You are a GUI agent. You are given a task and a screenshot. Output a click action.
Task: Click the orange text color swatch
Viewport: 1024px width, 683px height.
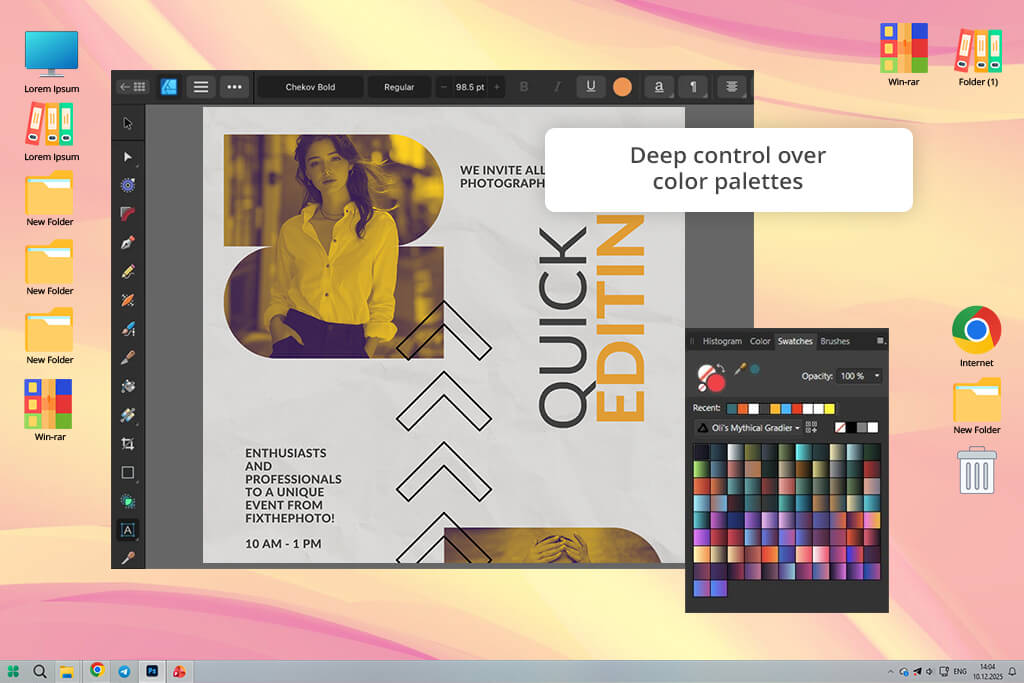[x=622, y=87]
